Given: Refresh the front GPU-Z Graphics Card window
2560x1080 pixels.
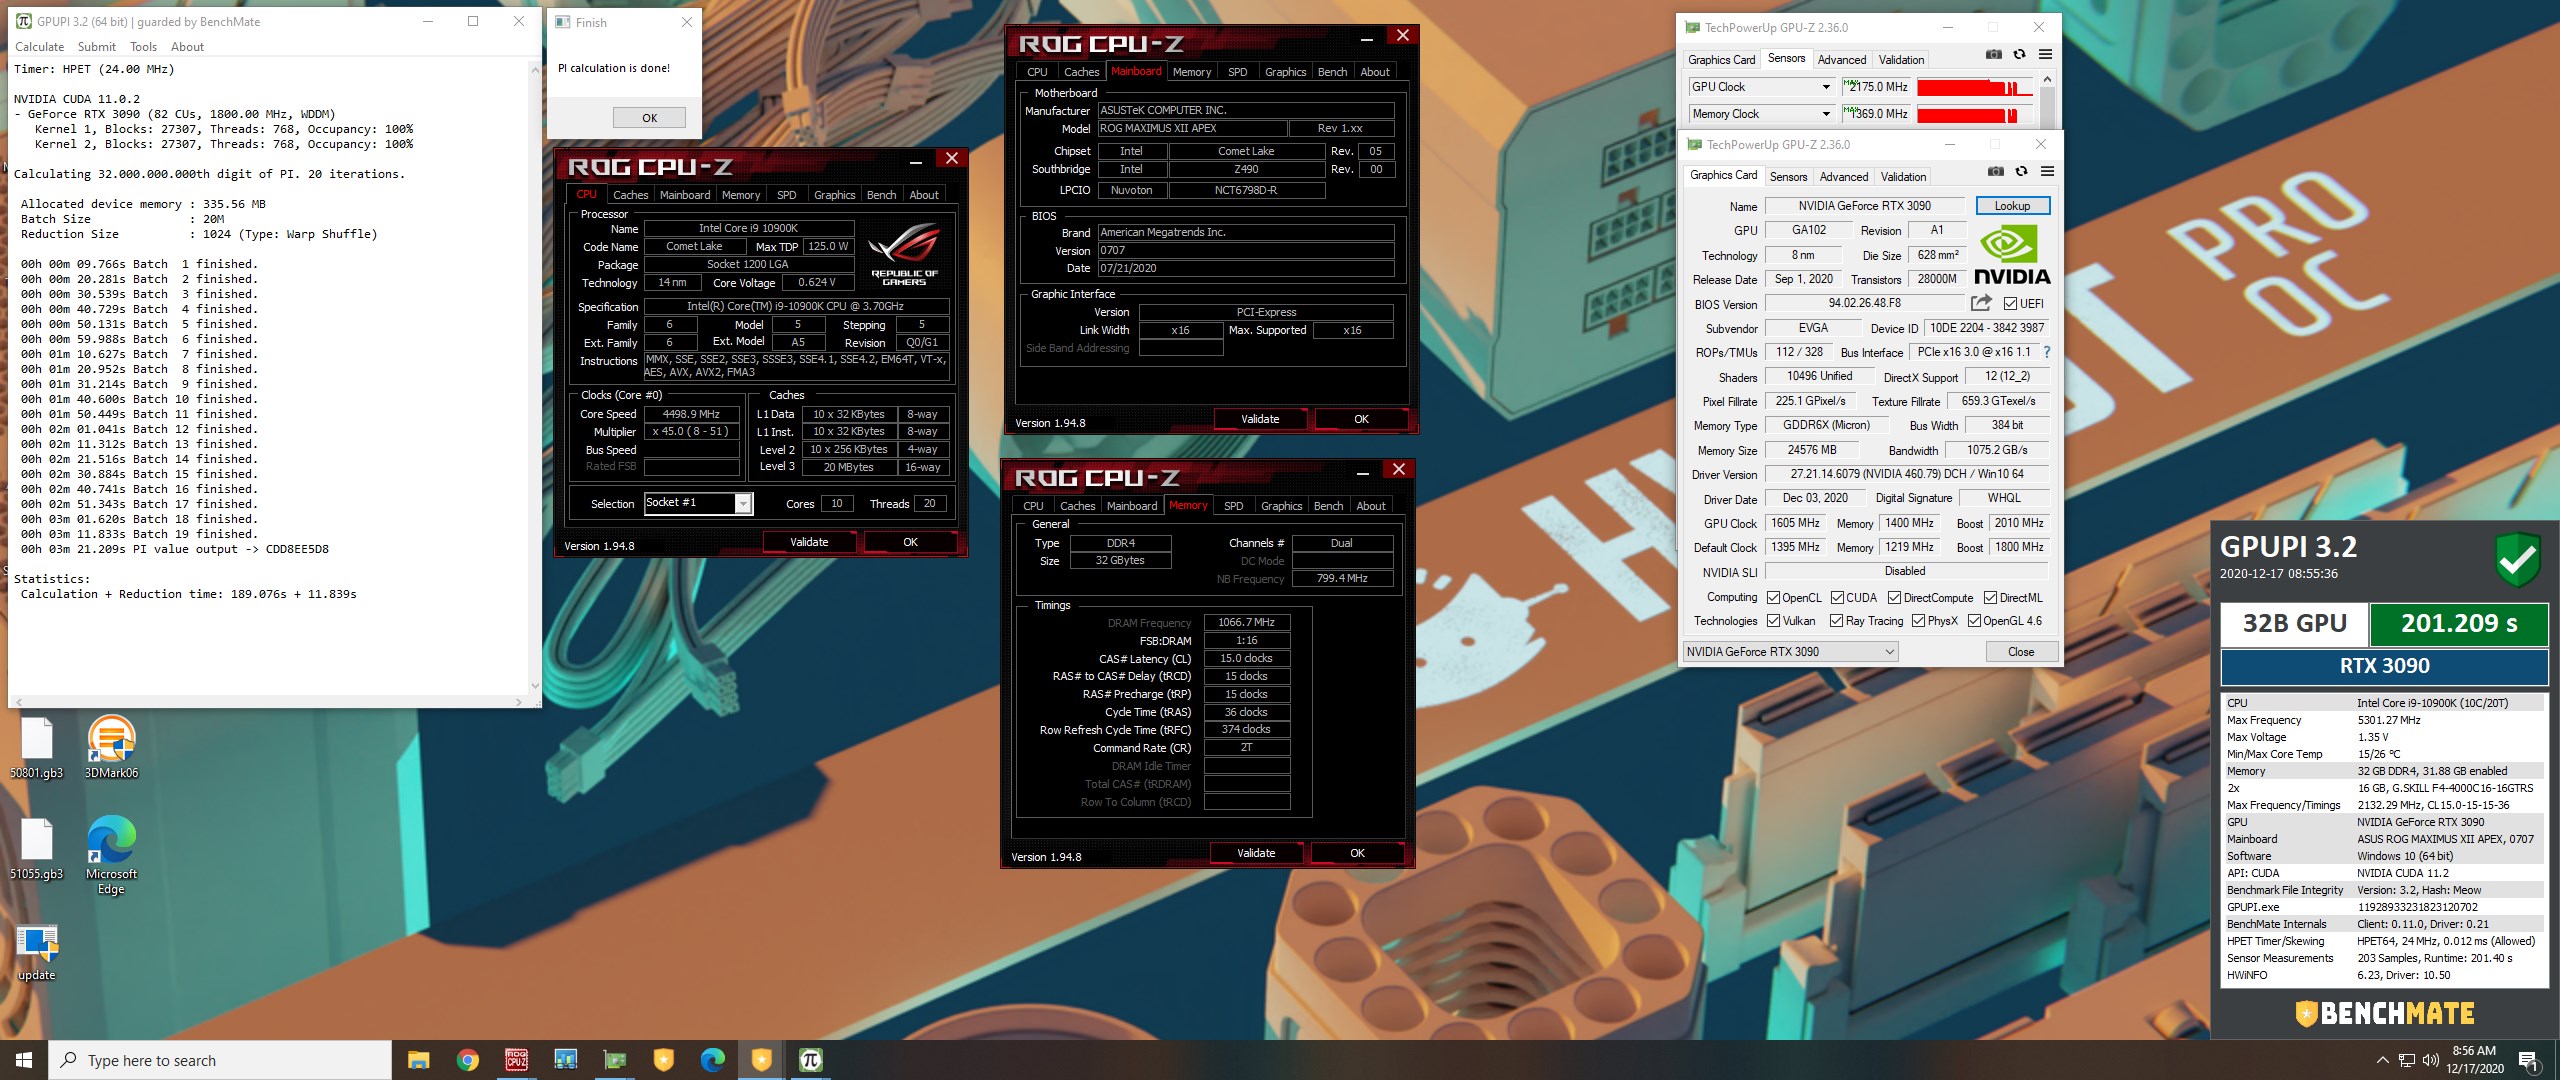Looking at the screenshot, I should [2021, 172].
